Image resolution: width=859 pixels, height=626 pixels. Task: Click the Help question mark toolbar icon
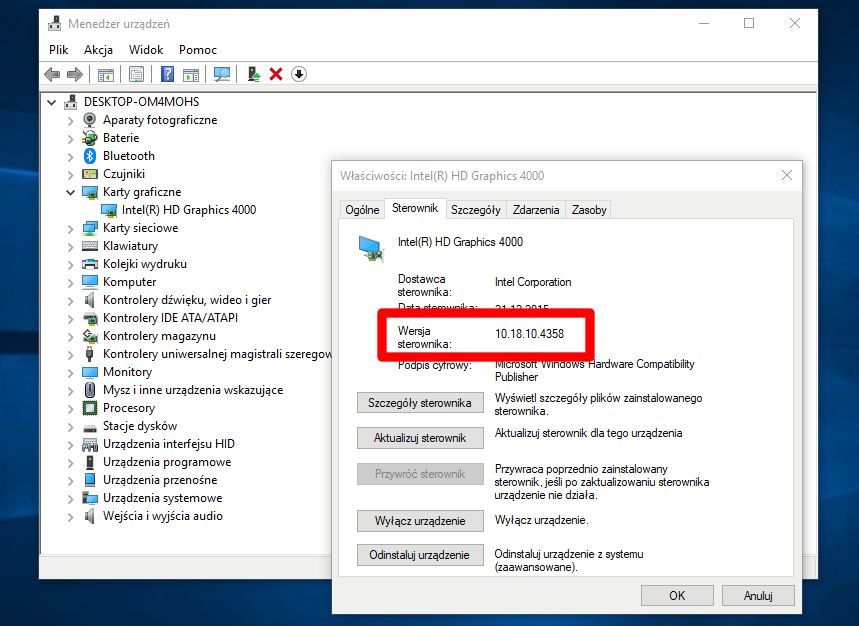[x=168, y=74]
